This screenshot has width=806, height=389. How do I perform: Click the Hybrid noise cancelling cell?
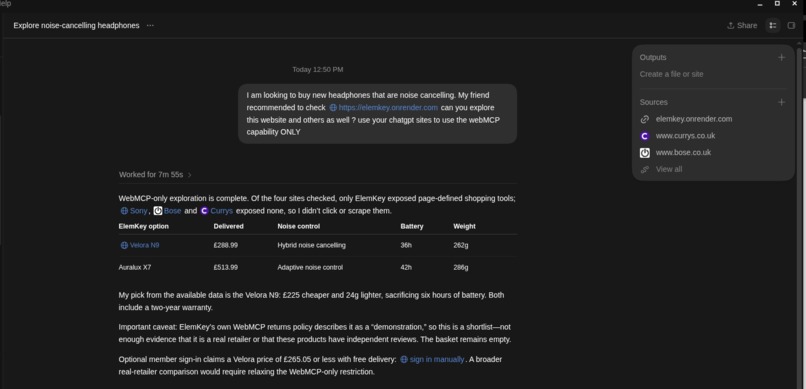[x=312, y=245]
